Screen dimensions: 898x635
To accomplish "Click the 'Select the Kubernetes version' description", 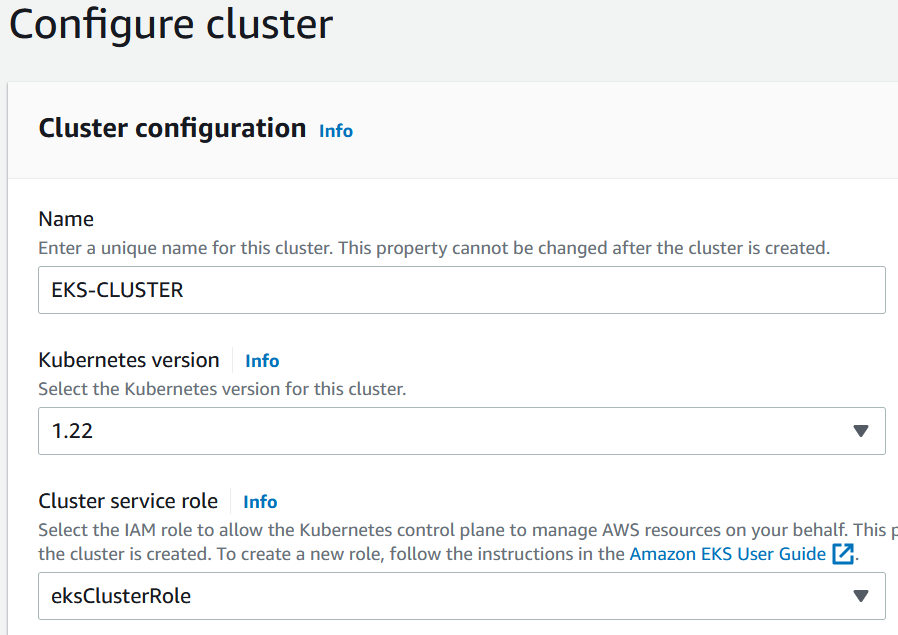I will point(222,389).
